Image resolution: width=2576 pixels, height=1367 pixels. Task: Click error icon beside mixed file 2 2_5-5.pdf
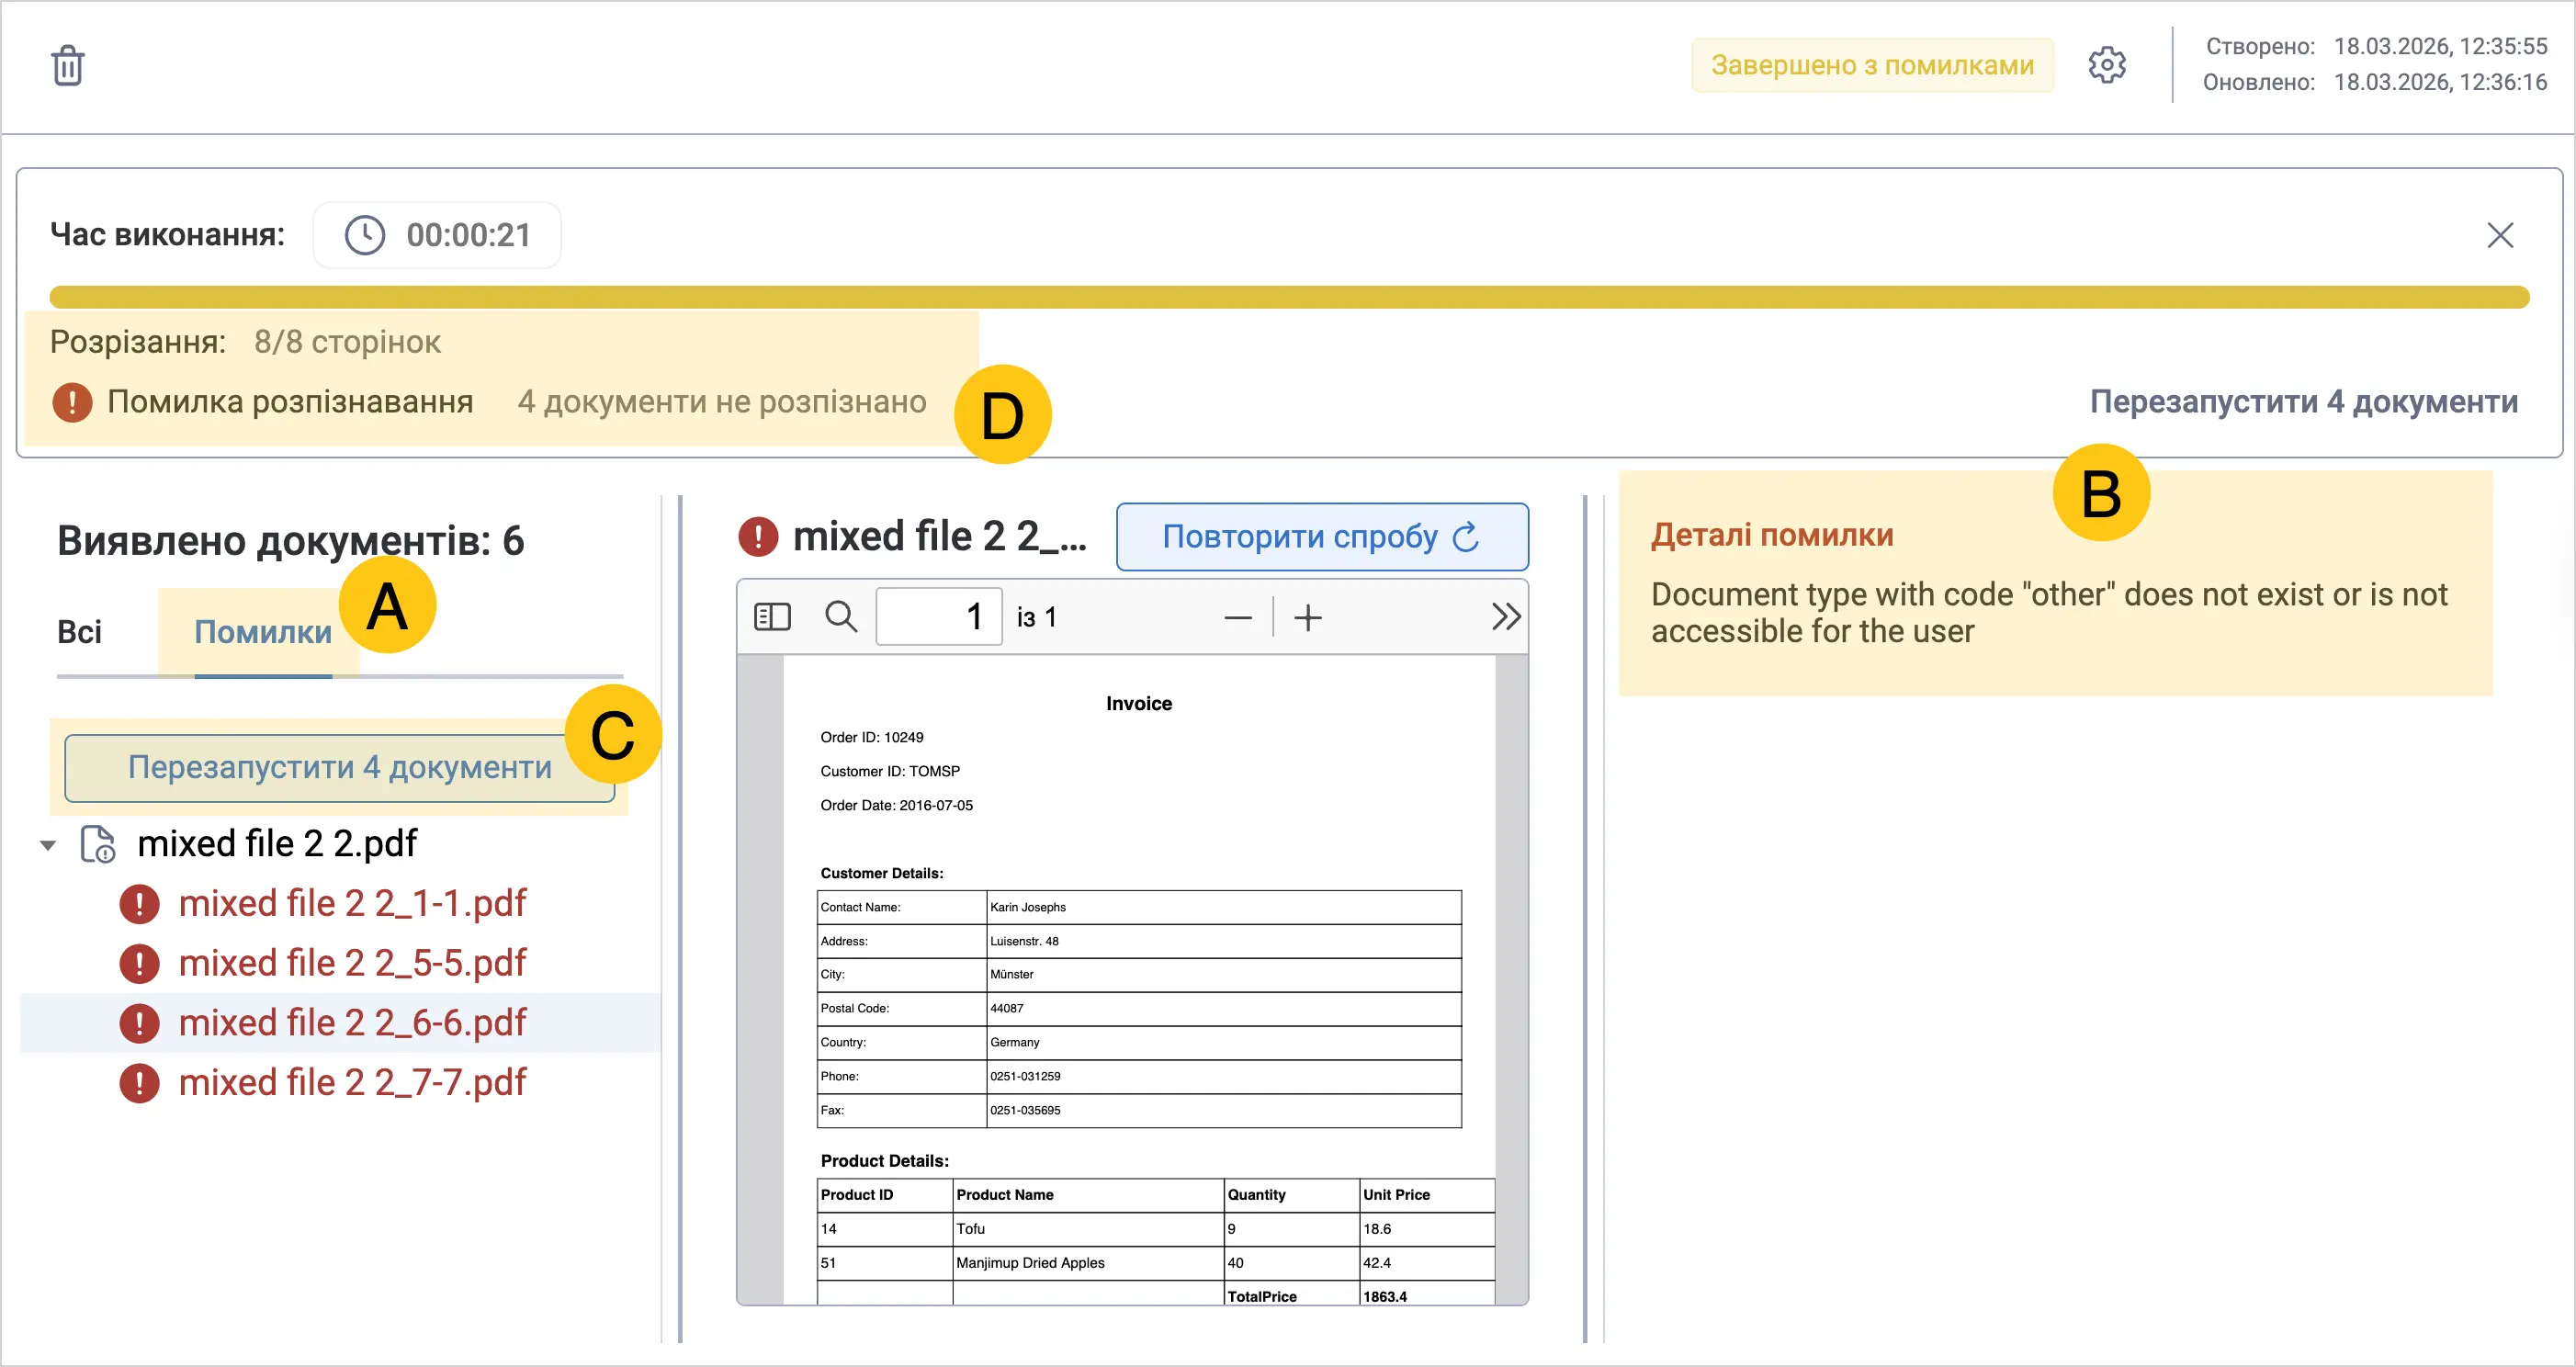click(139, 964)
